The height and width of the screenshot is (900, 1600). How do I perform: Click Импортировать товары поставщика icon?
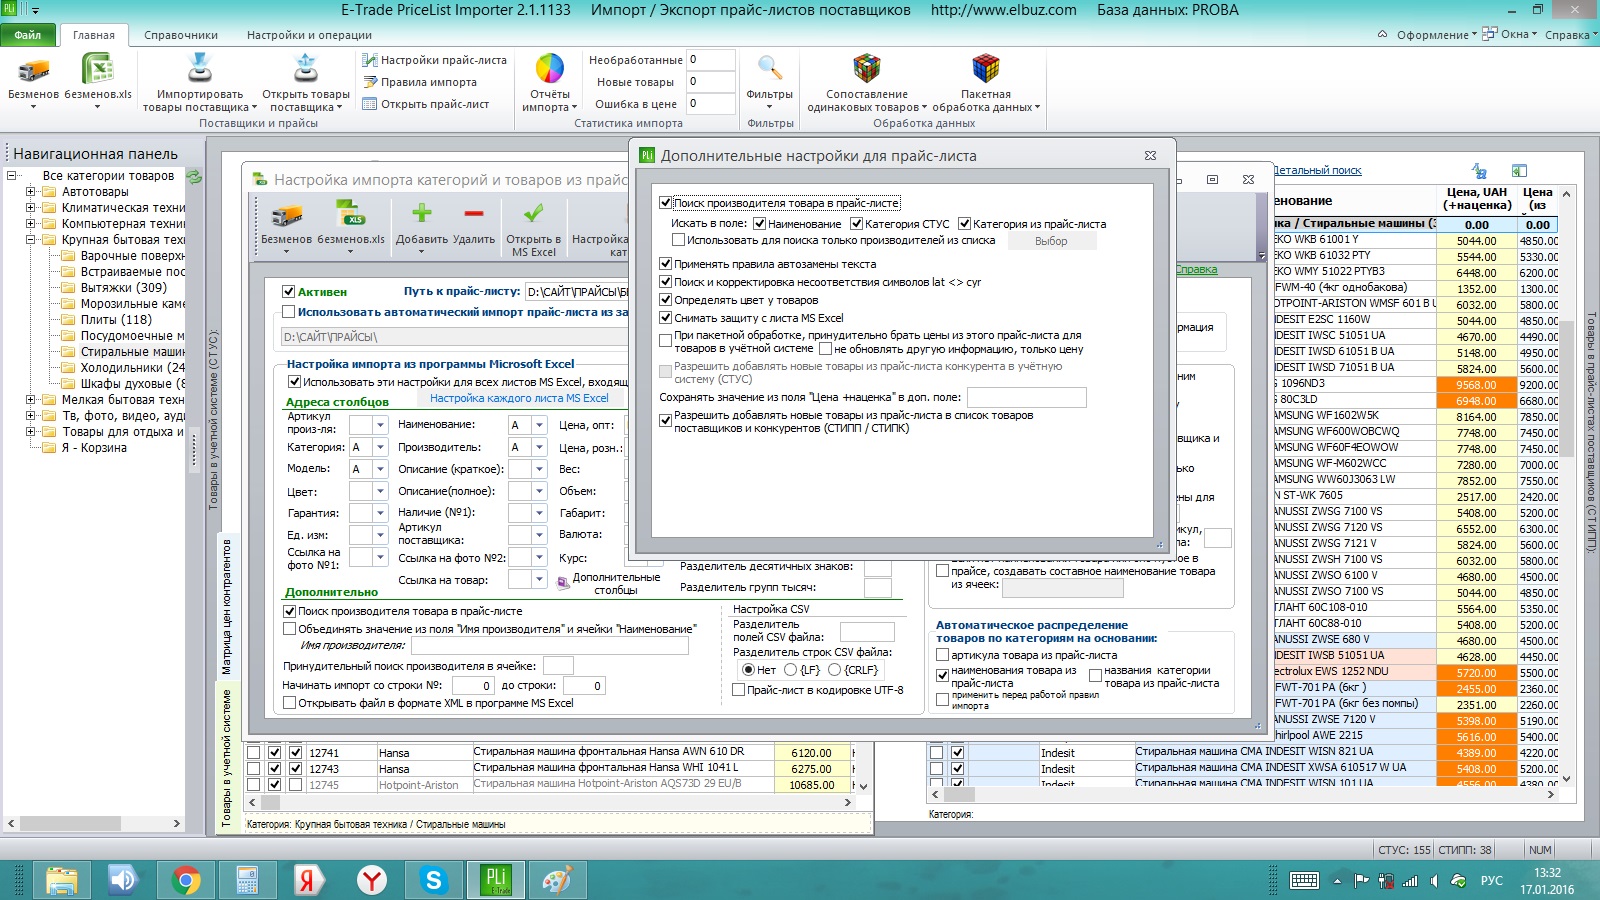200,70
